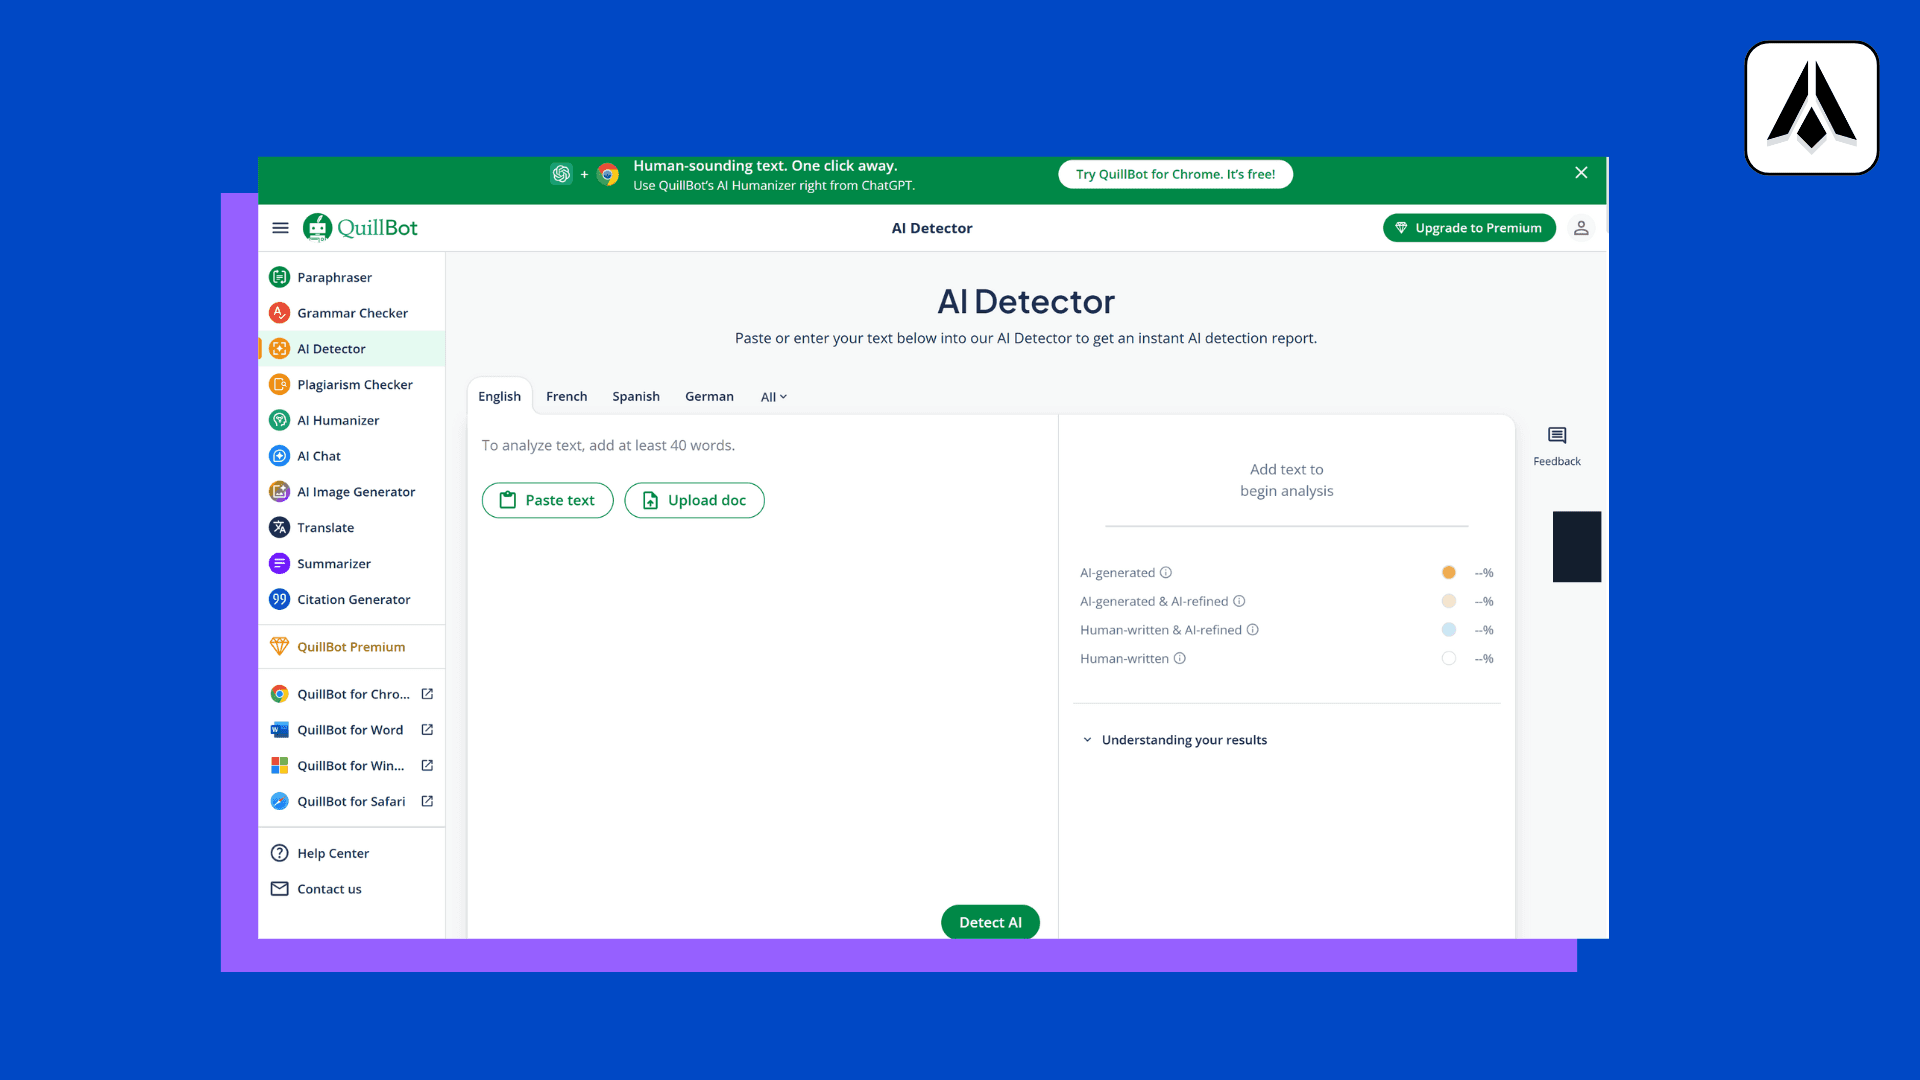The height and width of the screenshot is (1080, 1920).
Task: Select the Paraphraser sidebar icon
Action: pyautogui.click(x=280, y=277)
